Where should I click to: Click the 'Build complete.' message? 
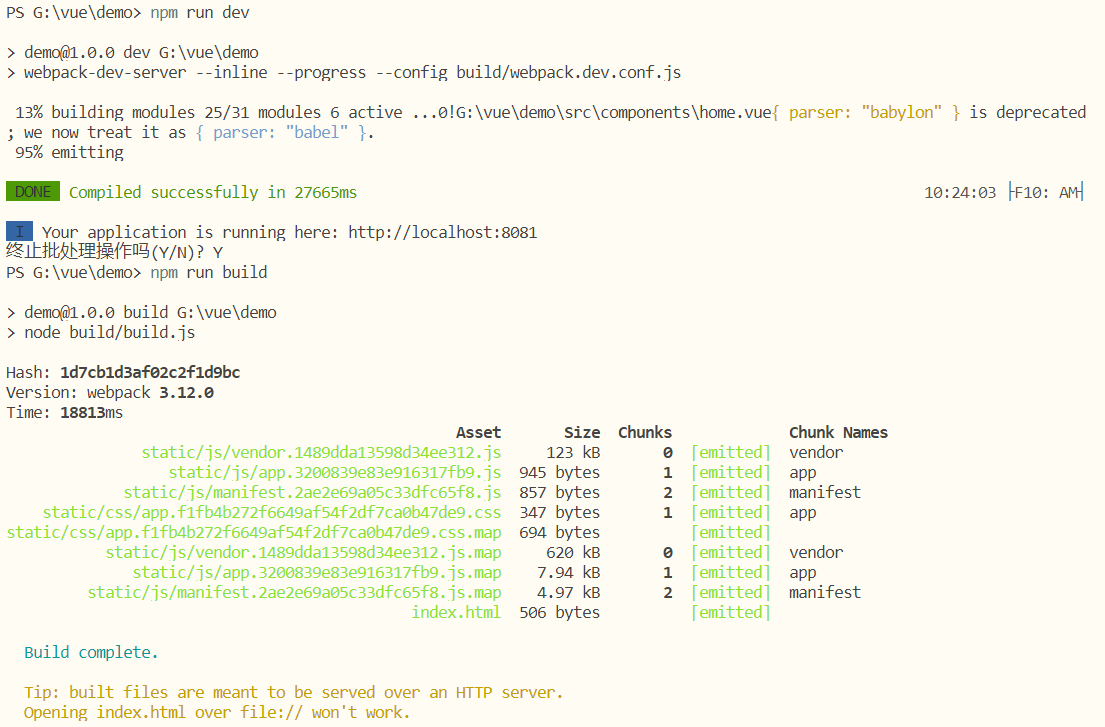coord(92,653)
